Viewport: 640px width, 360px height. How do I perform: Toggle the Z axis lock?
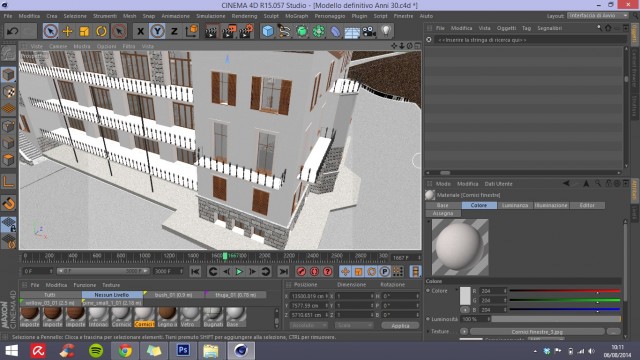coord(174,31)
